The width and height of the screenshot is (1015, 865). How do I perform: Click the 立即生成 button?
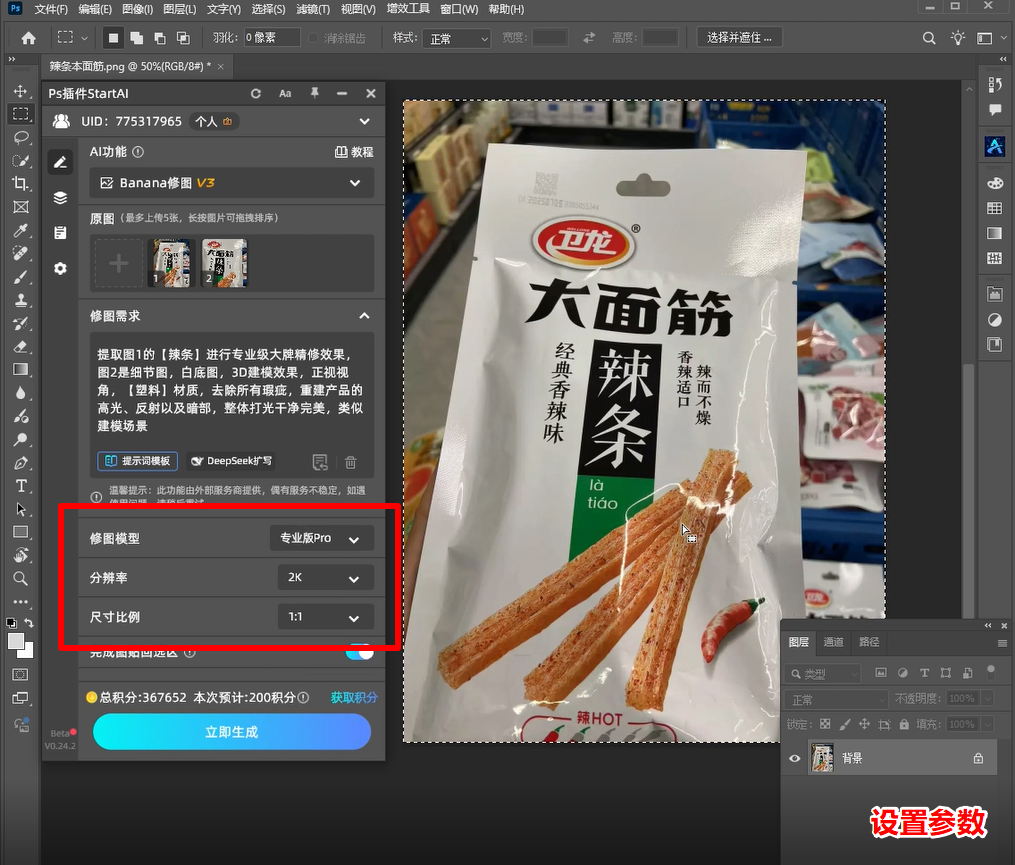232,732
